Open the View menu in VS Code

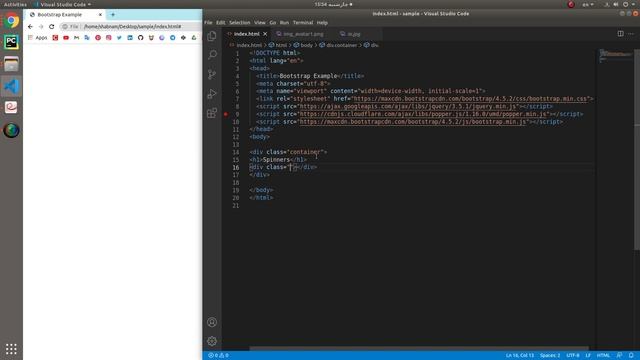(x=260, y=23)
